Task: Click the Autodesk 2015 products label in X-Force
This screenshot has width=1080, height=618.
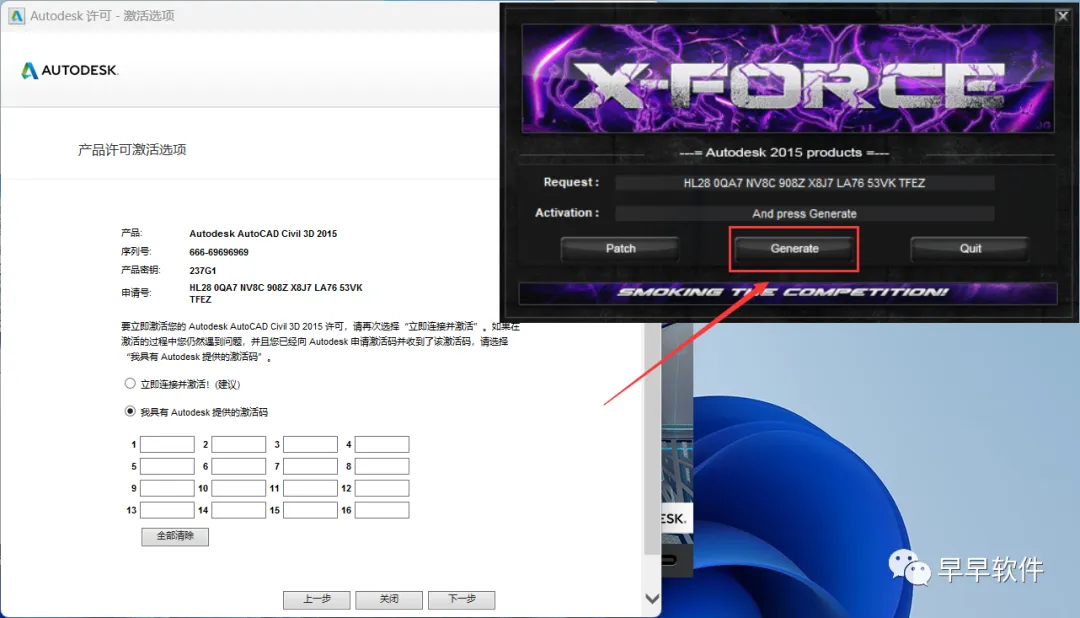Action: (x=784, y=152)
